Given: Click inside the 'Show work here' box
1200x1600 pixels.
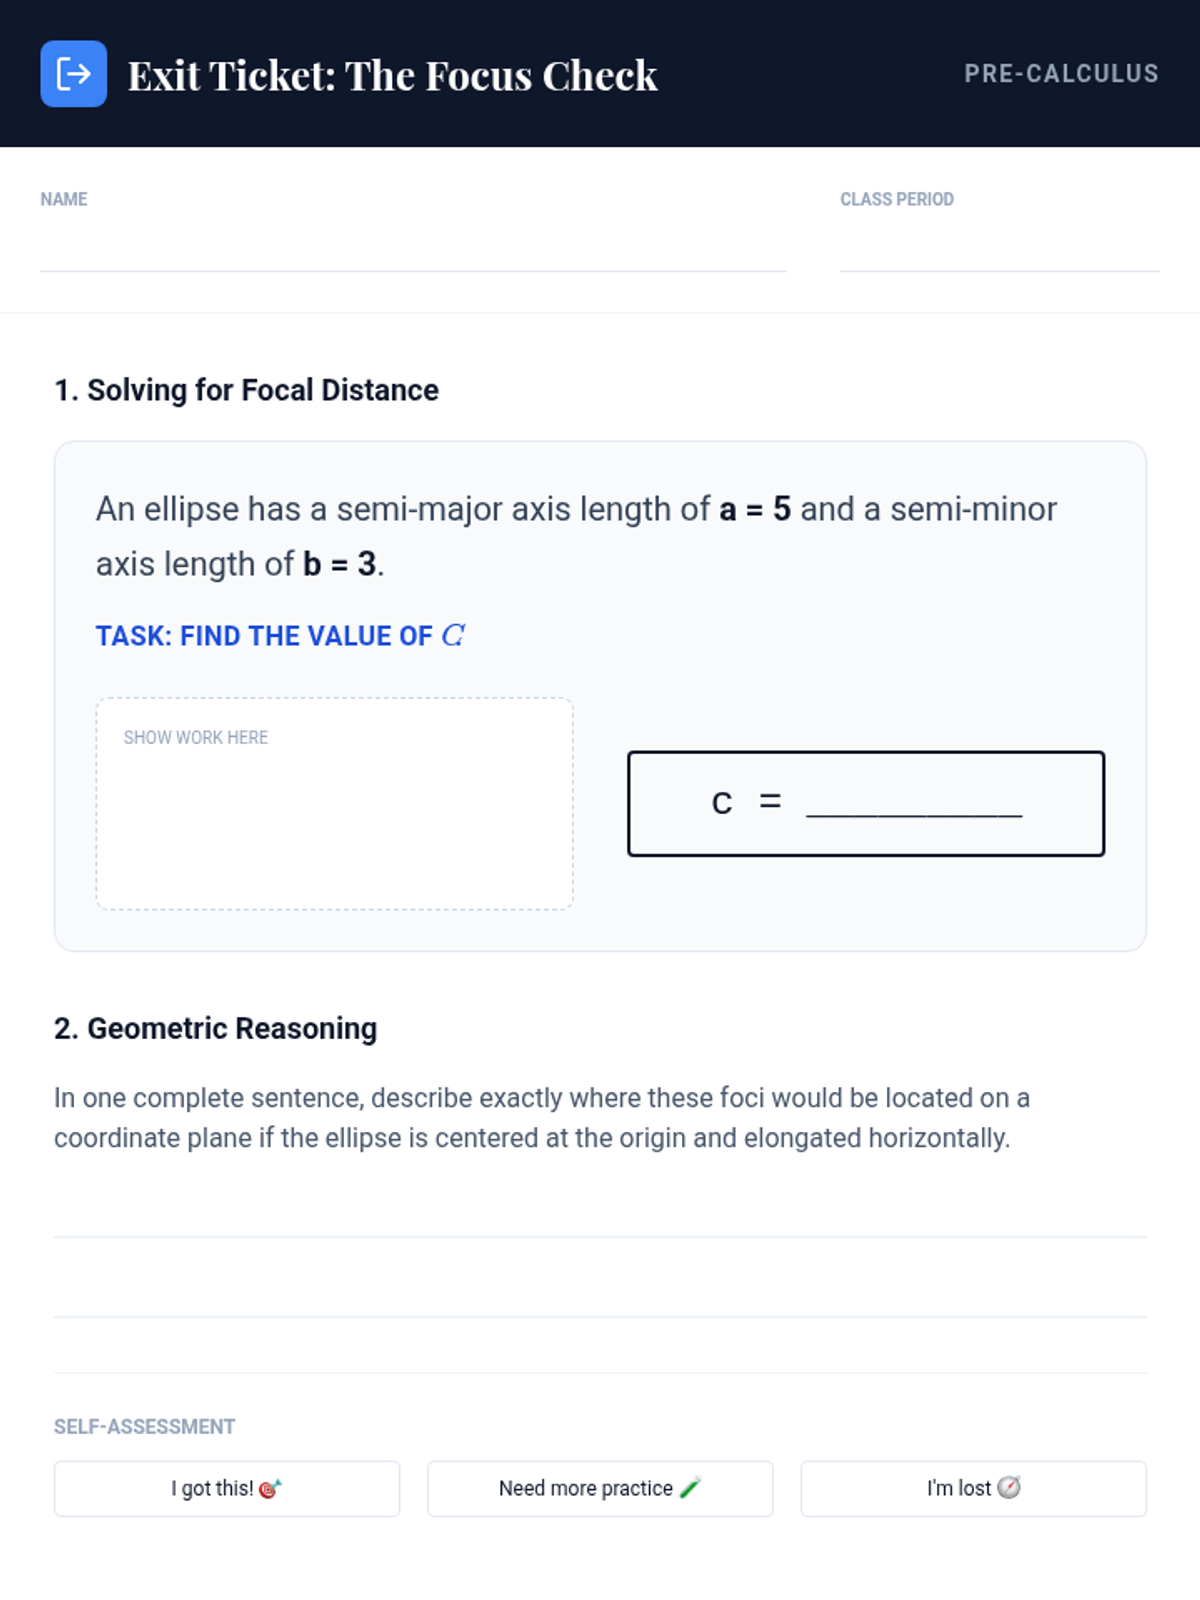Looking at the screenshot, I should point(334,820).
